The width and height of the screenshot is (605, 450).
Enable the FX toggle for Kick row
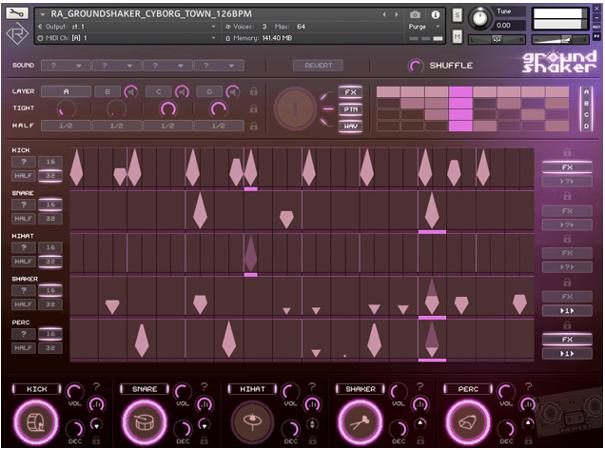(x=567, y=167)
